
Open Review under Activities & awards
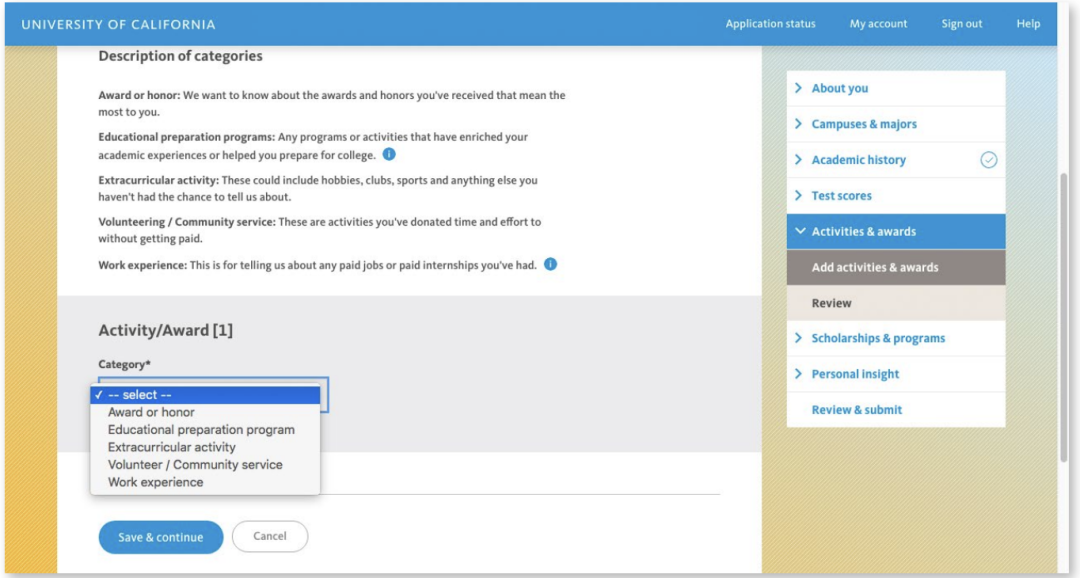pos(895,303)
